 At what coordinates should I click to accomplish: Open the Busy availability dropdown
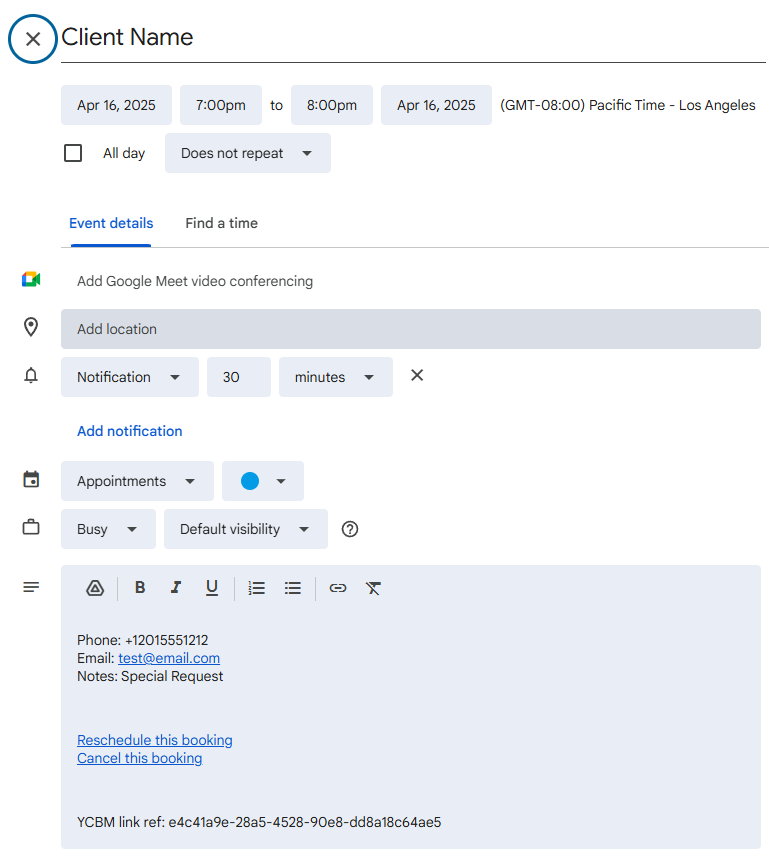[x=108, y=529]
